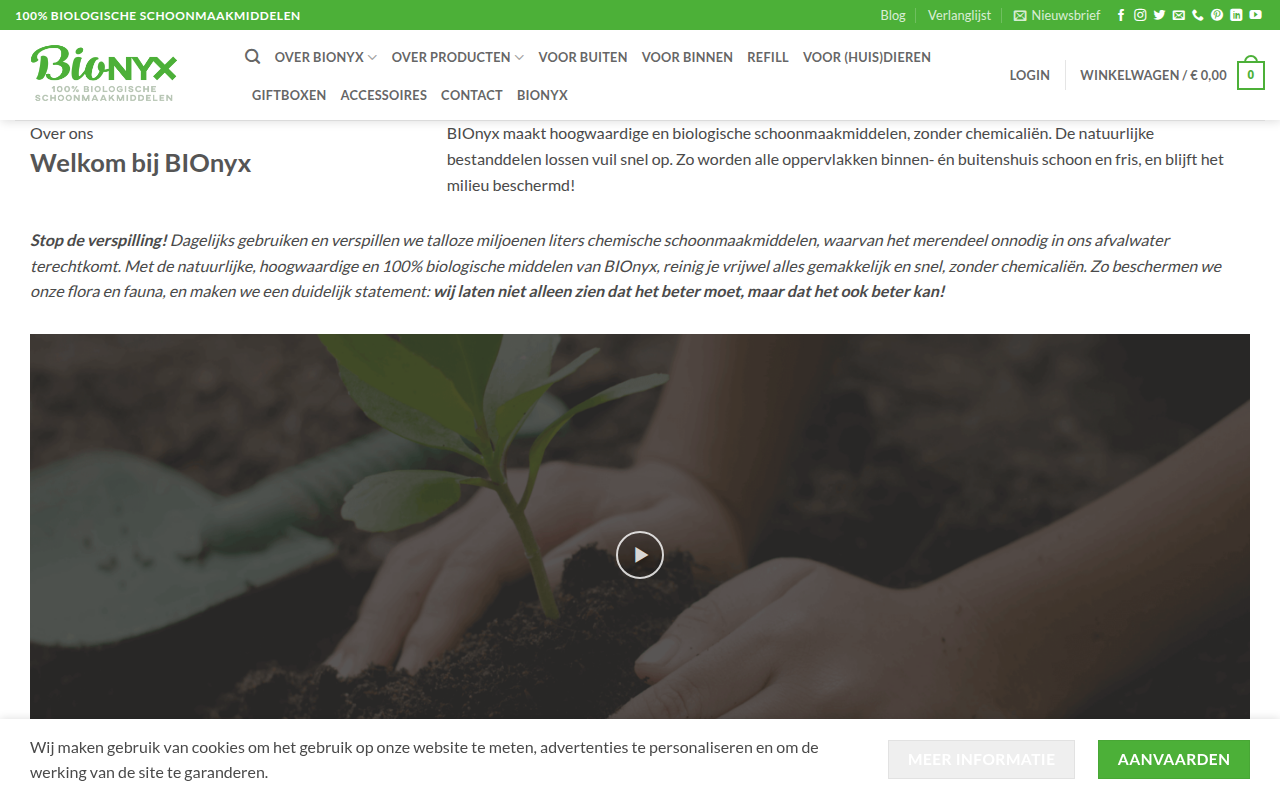This screenshot has width=1280, height=800.
Task: Click the search magnifier icon
Action: click(253, 56)
